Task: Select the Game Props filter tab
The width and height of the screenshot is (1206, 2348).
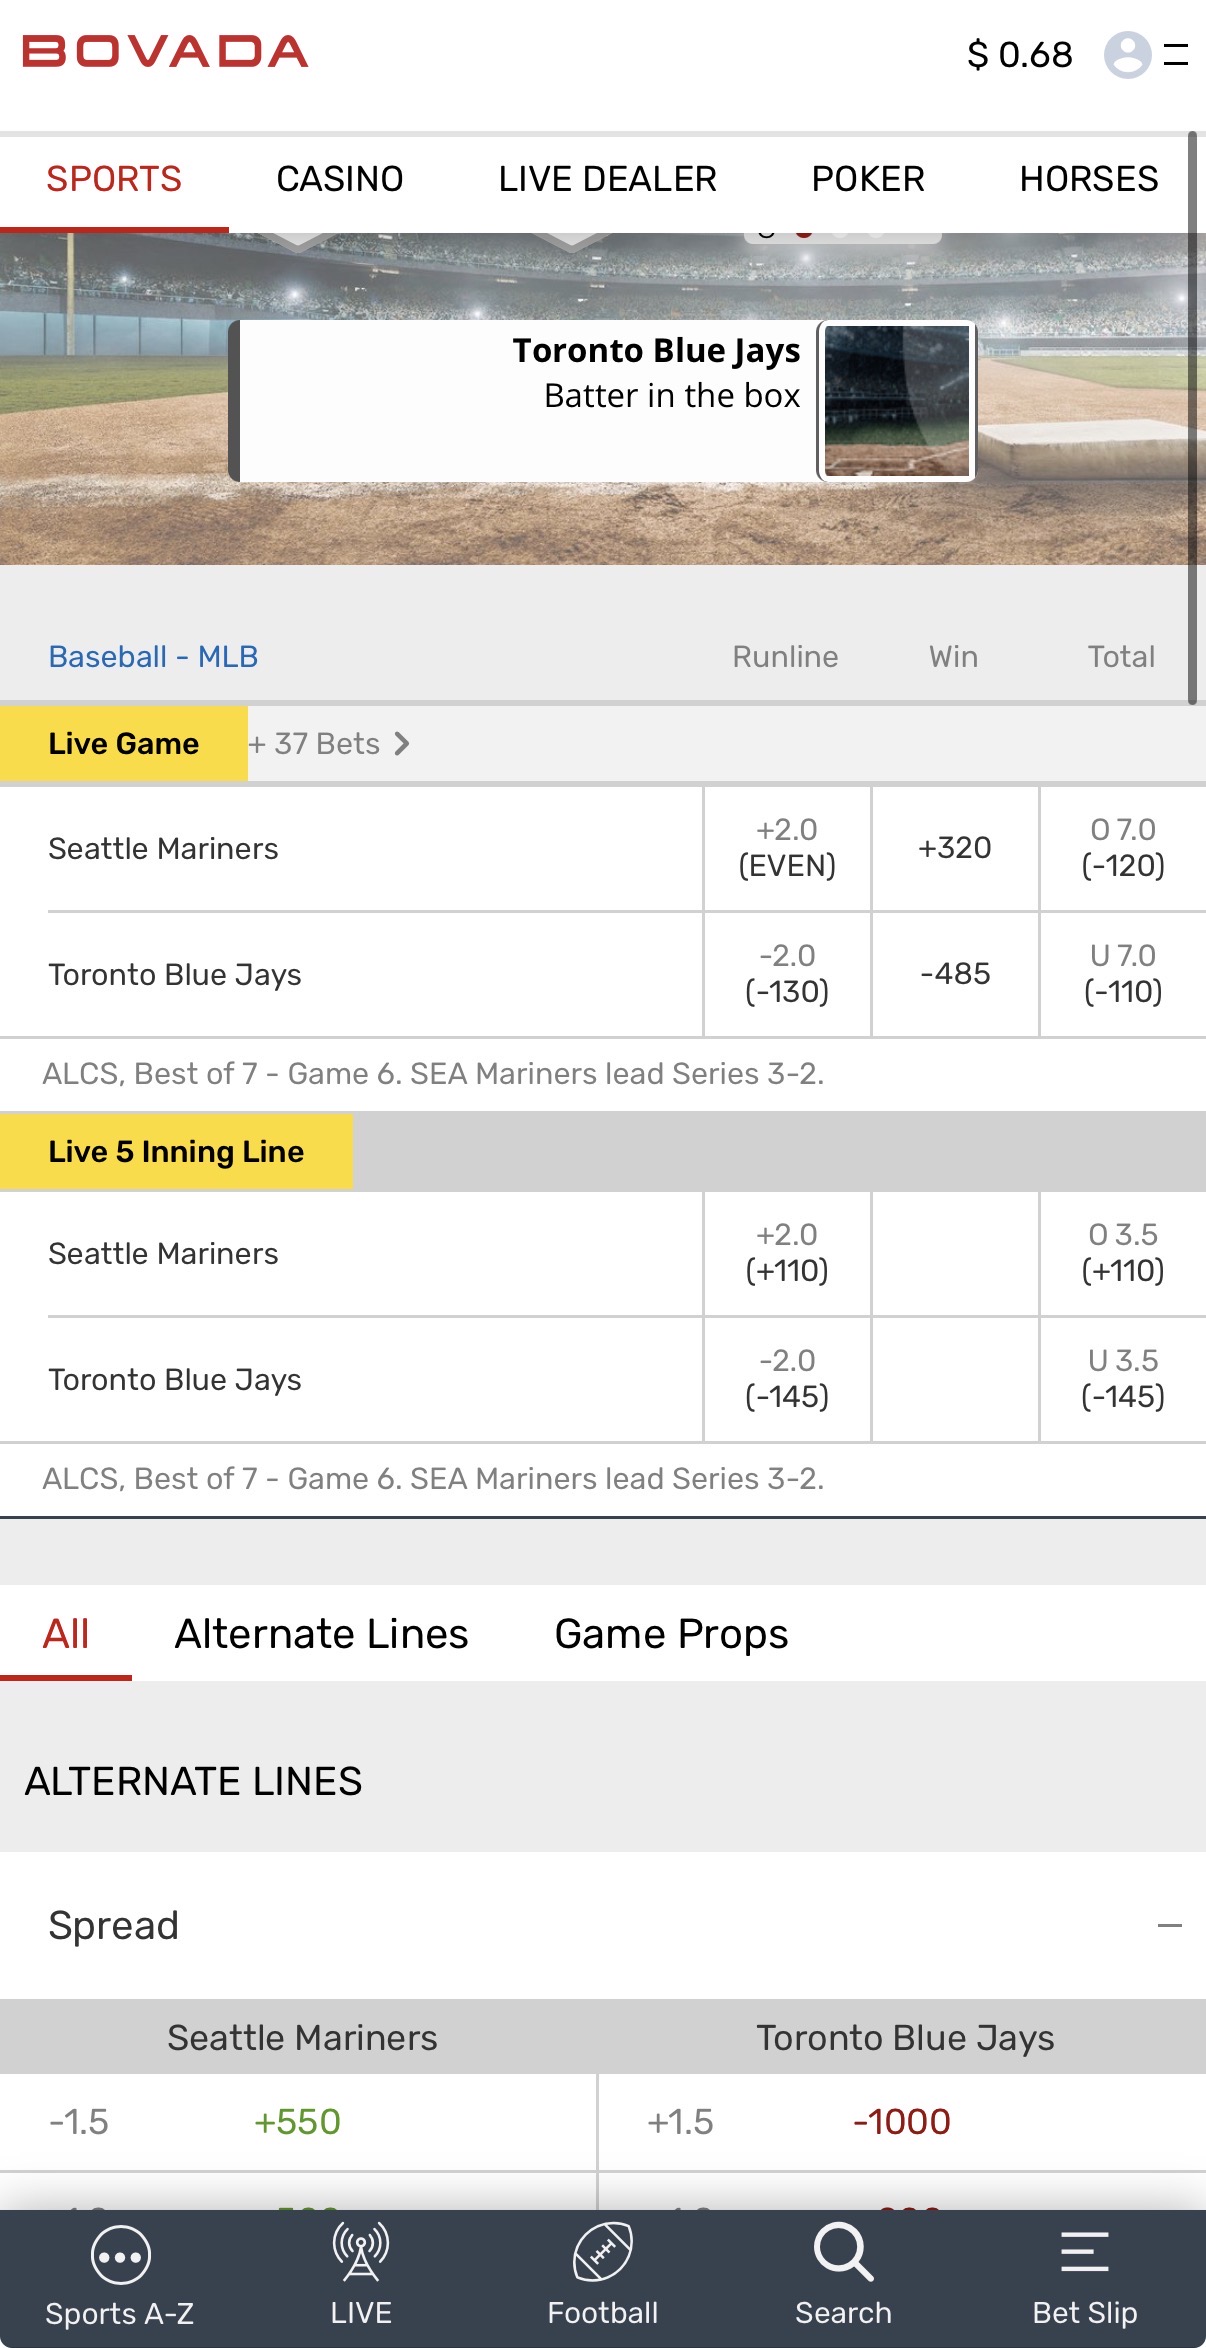Action: click(x=671, y=1634)
